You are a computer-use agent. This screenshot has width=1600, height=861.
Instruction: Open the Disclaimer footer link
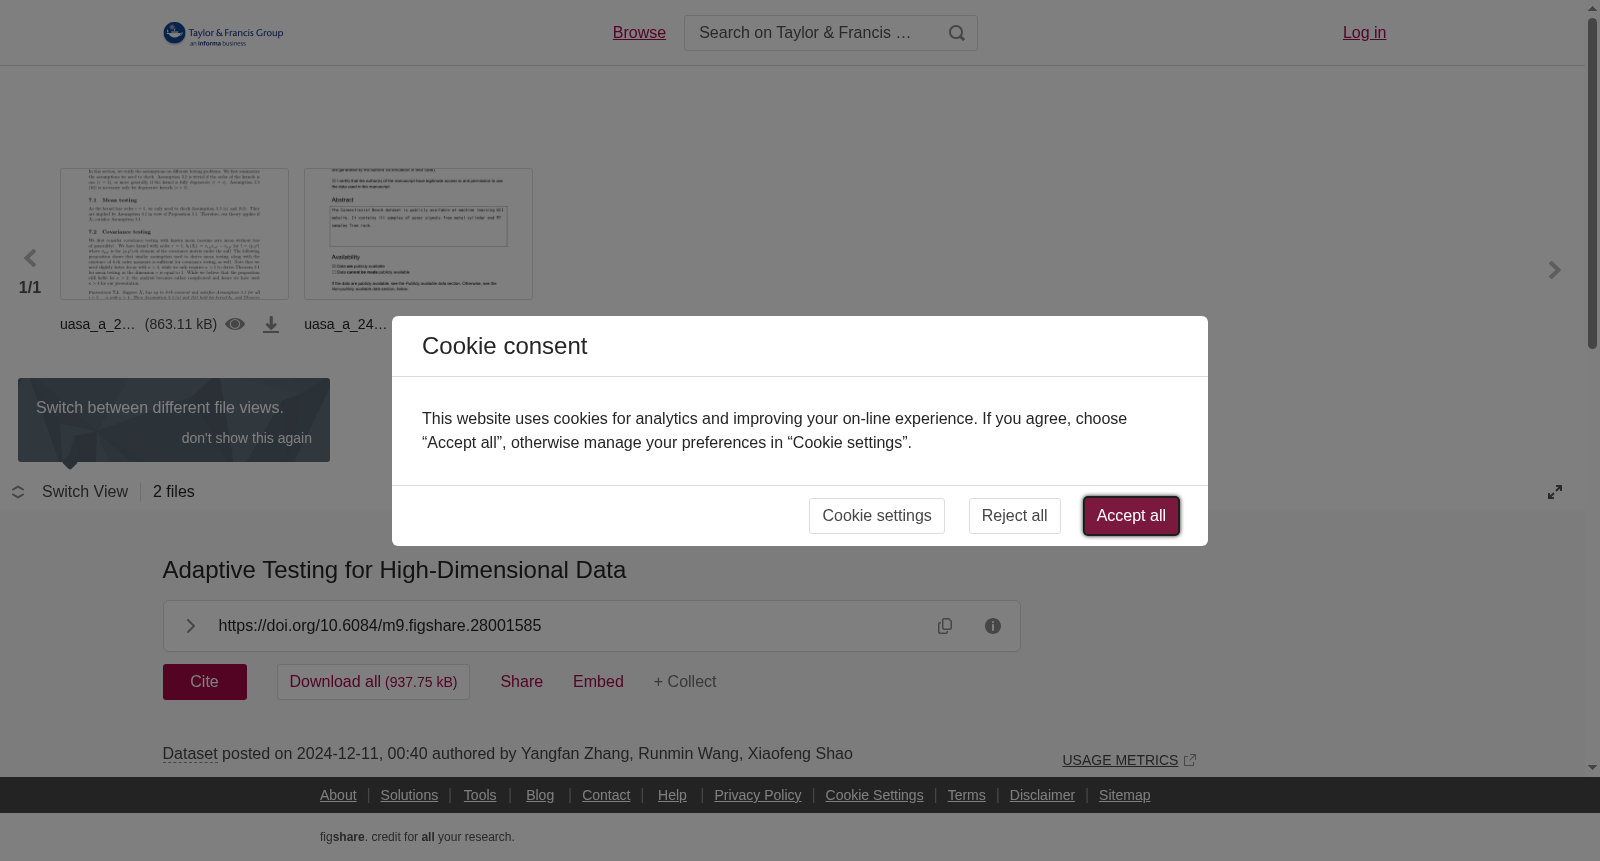pyautogui.click(x=1042, y=795)
